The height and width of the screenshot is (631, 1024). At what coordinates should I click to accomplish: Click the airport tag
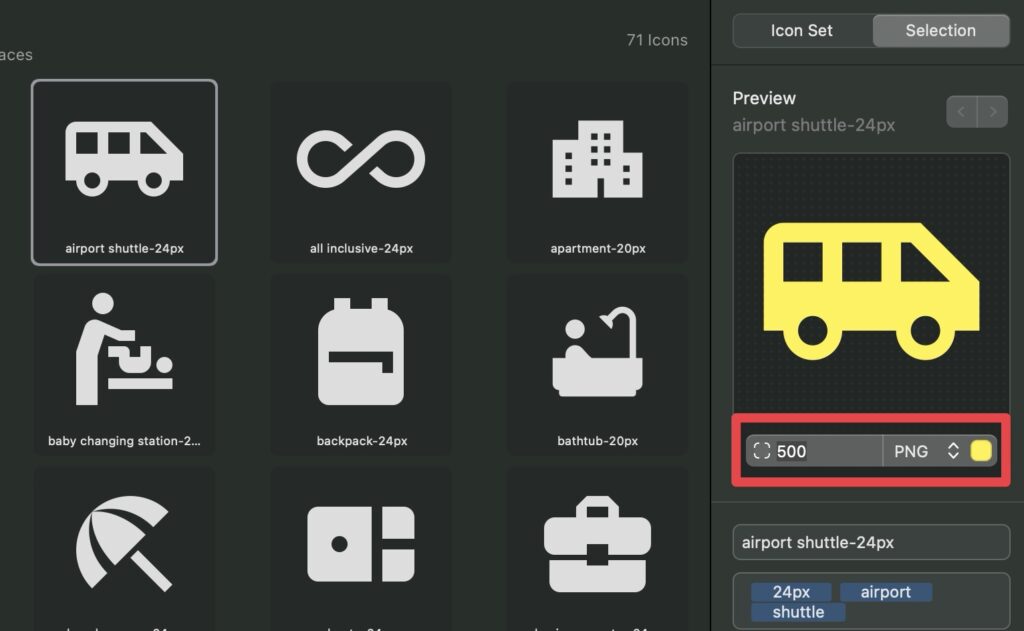(x=886, y=592)
